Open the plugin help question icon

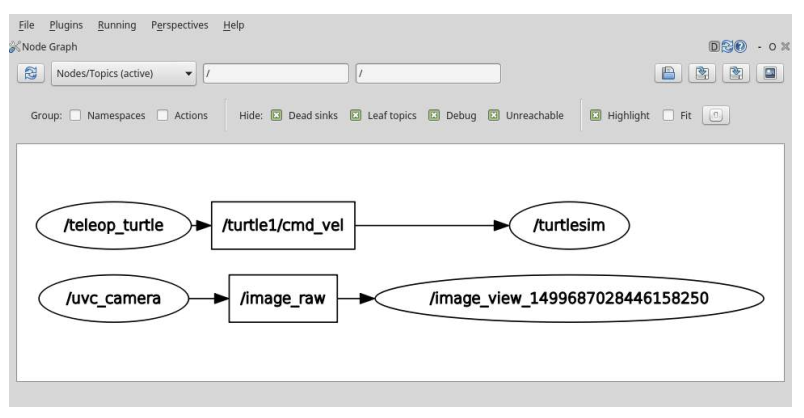740,47
